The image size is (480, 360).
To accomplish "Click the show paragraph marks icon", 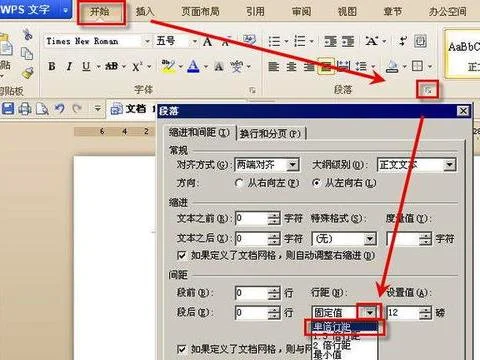I will point(403,41).
